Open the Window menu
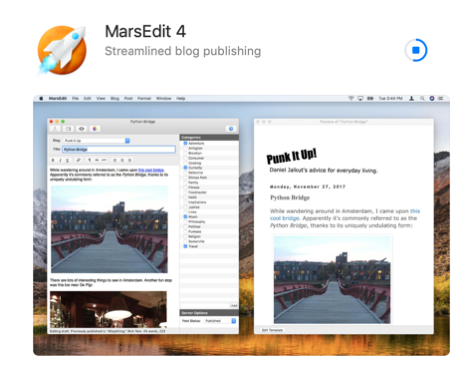 point(164,98)
